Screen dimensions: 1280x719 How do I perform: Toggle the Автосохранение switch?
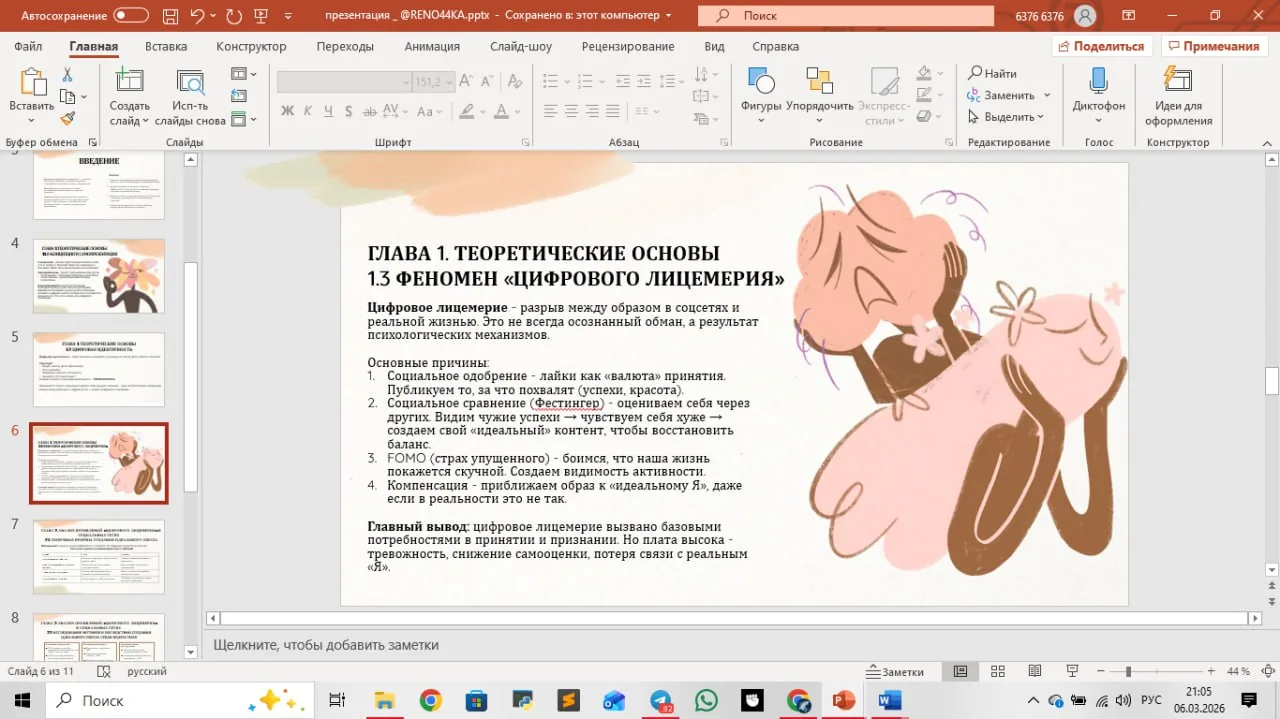[x=131, y=15]
